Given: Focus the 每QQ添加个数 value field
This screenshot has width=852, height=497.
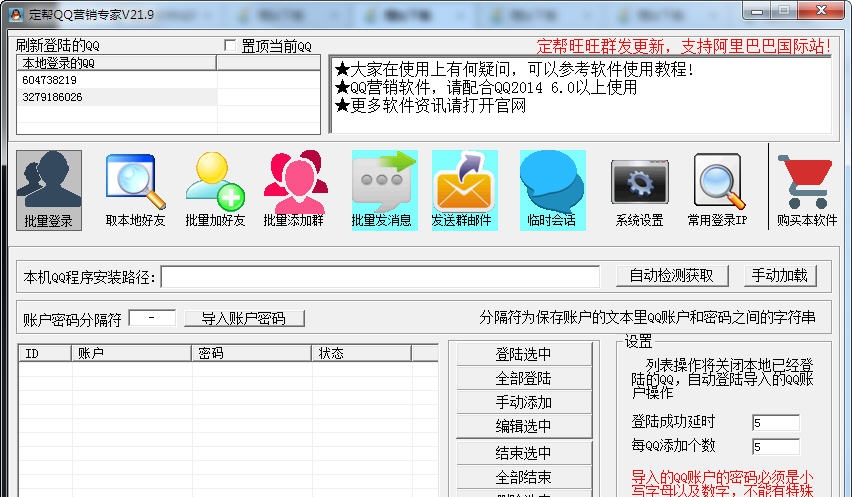Looking at the screenshot, I should click(776, 447).
